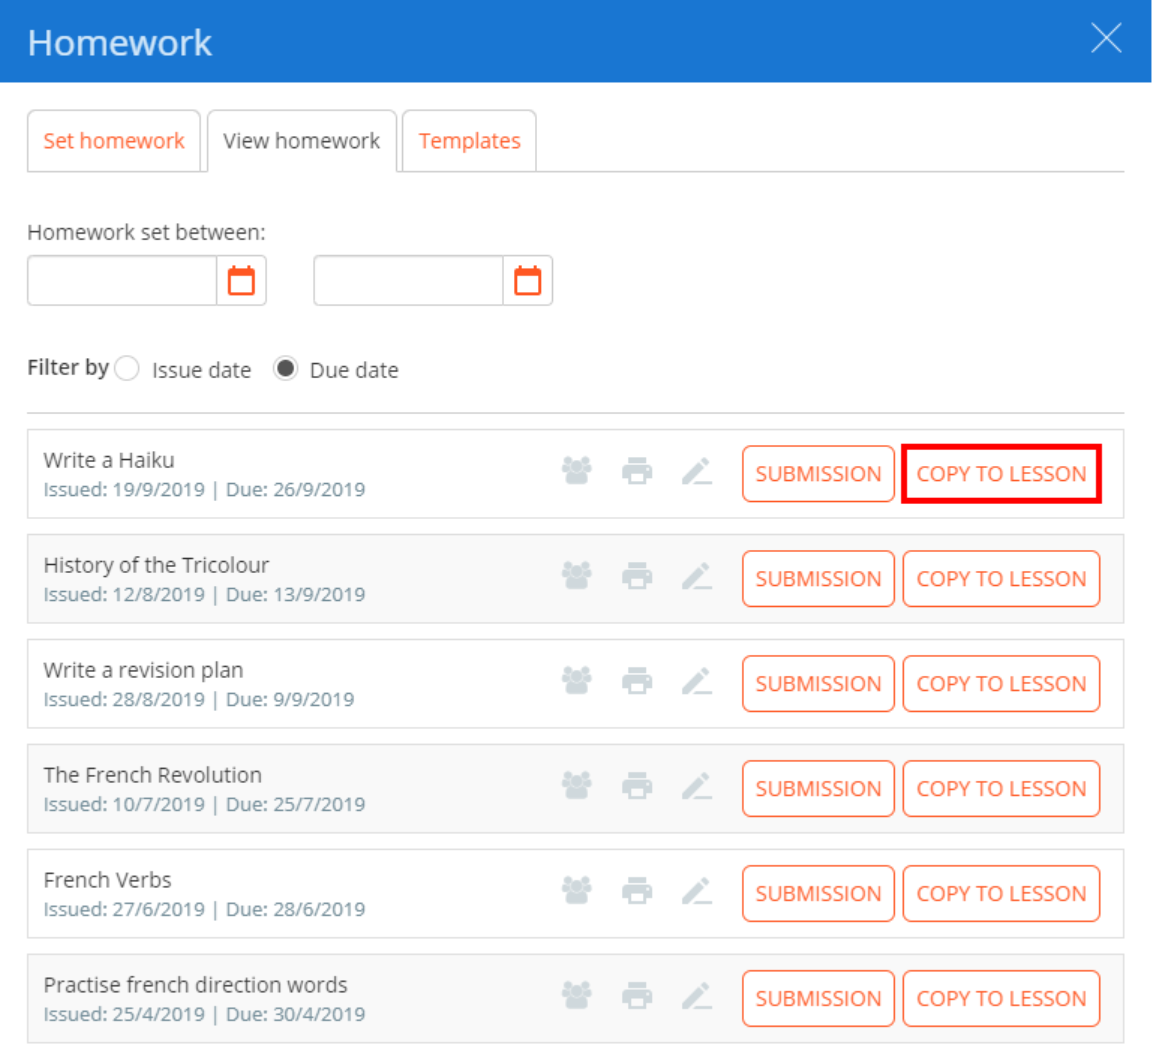The image size is (1152, 1054).
Task: Edit the French Verbs homework
Action: pos(696,892)
